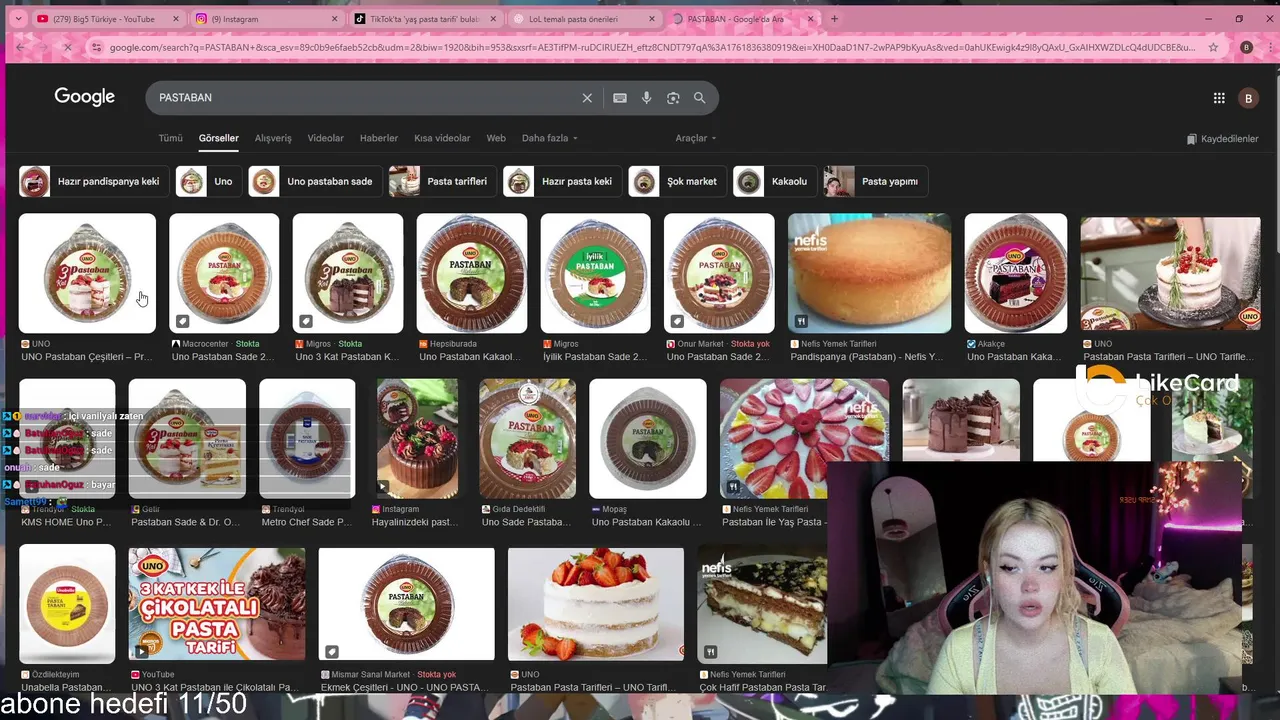Expand the Daha fazla dropdown
This screenshot has height=720, width=1280.
[550, 138]
